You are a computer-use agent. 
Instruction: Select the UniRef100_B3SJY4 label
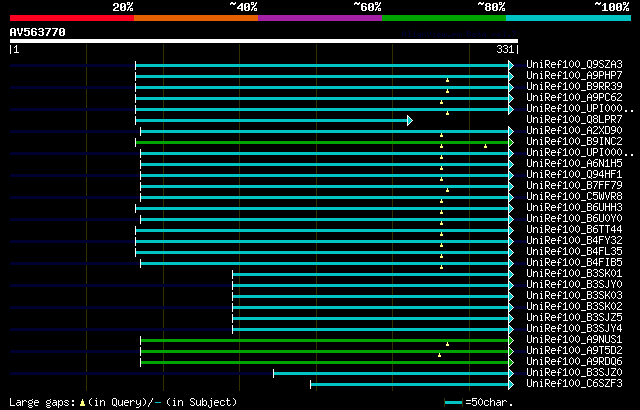pos(574,329)
